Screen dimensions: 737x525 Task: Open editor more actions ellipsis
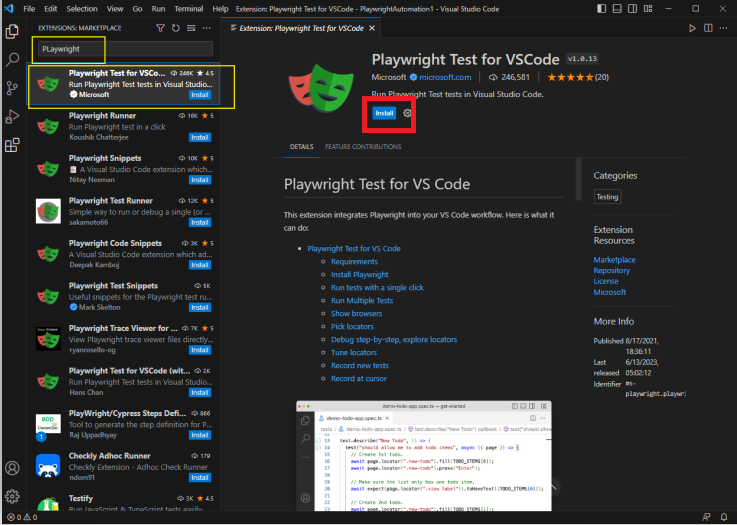click(724, 28)
